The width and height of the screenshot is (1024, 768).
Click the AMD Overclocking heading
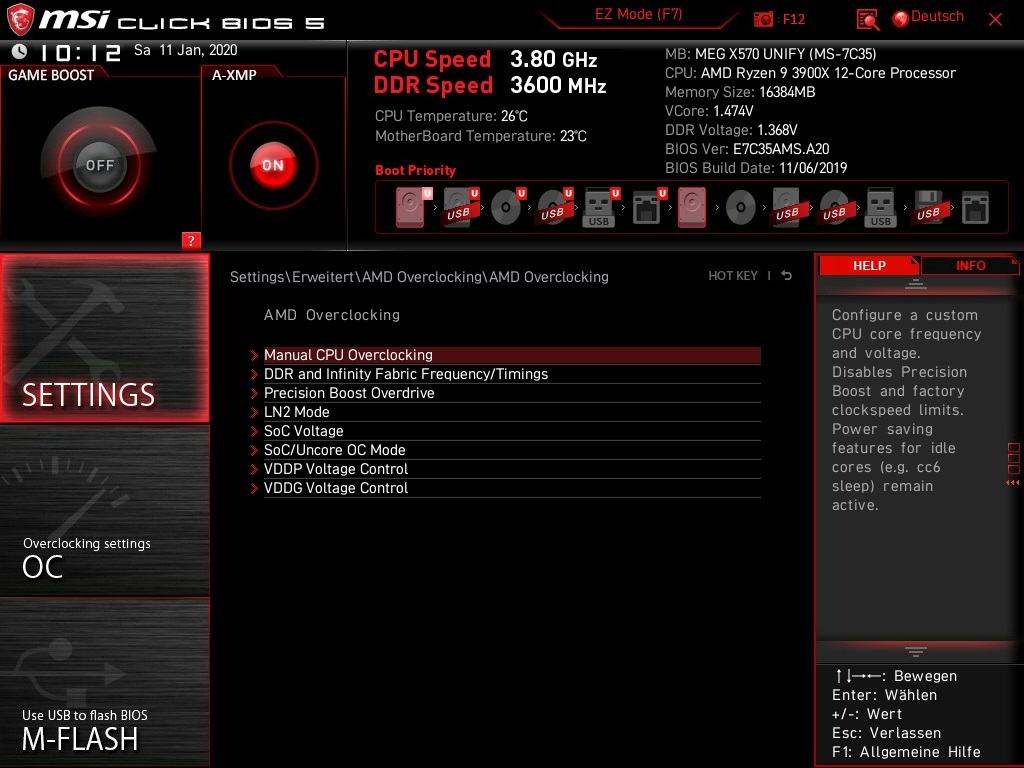pos(332,315)
